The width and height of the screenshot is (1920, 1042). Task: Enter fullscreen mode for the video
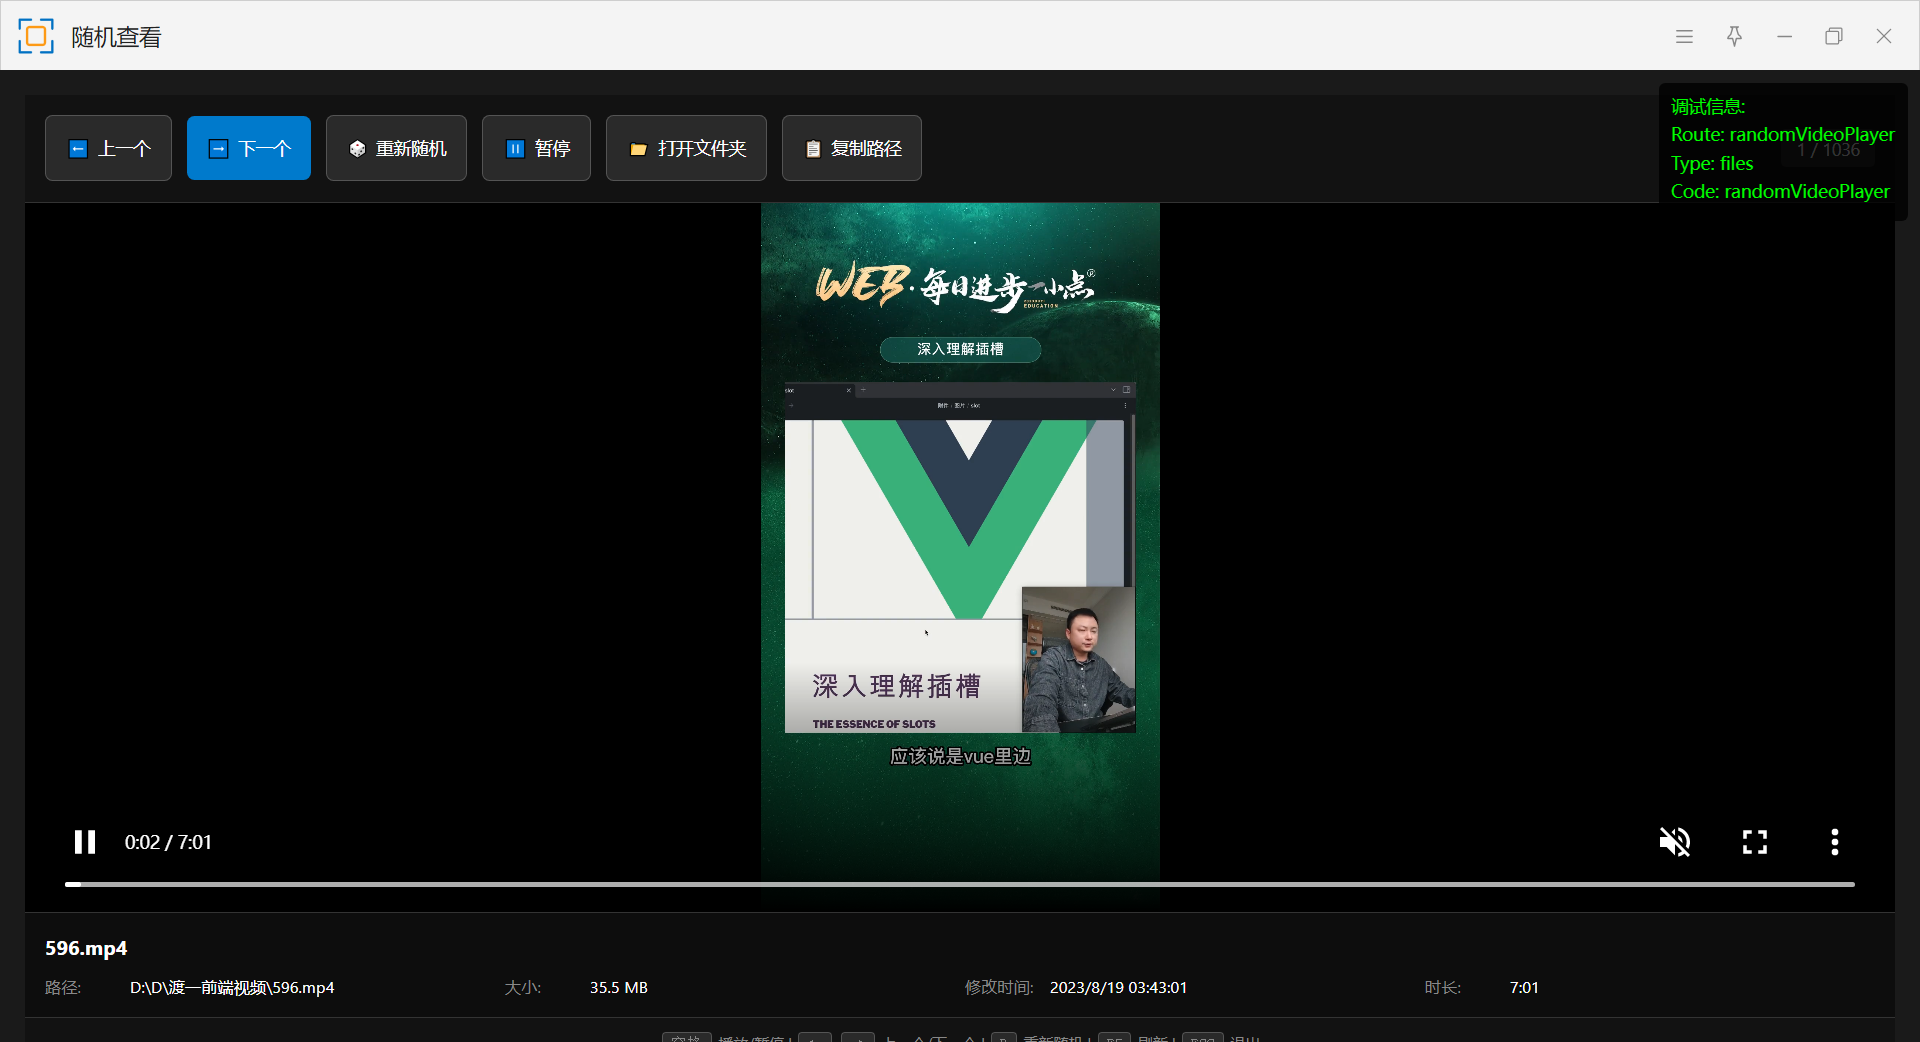(x=1755, y=842)
